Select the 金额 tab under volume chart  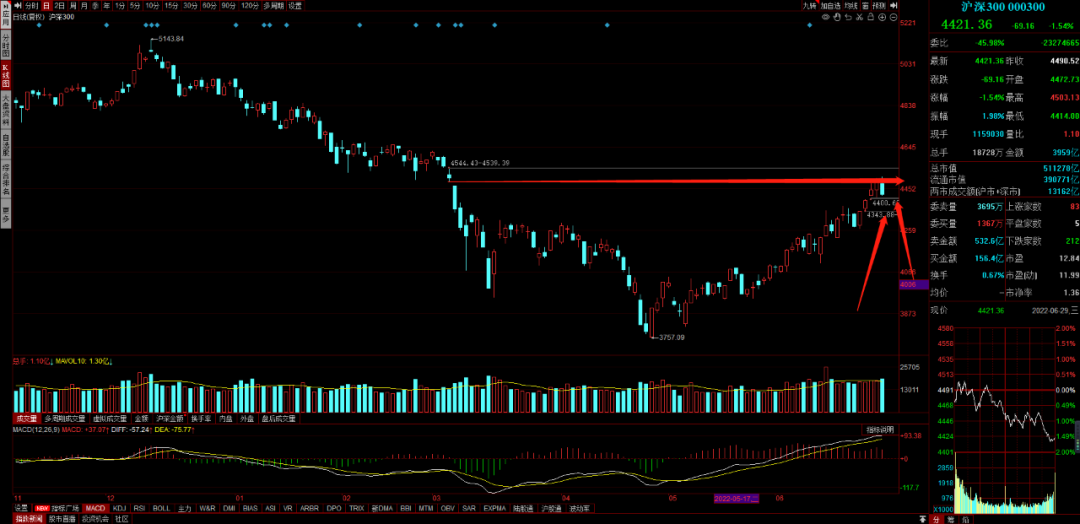tap(141, 418)
